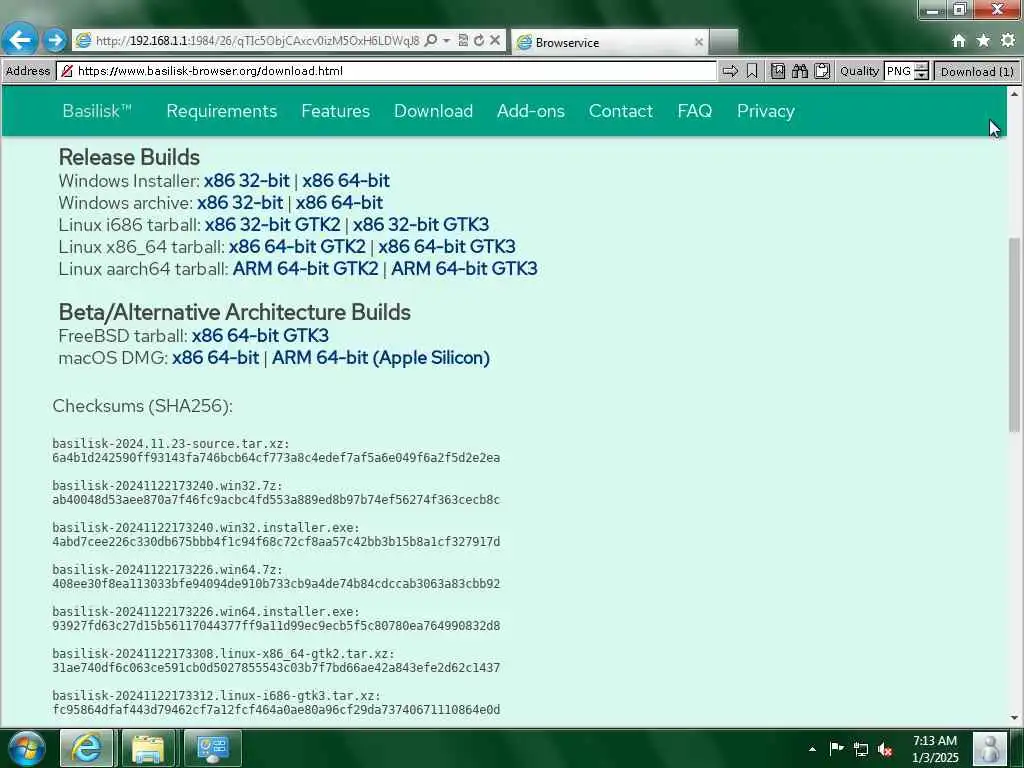The image size is (1024, 768).
Task: Go back with the IE back arrow
Action: [x=20, y=40]
